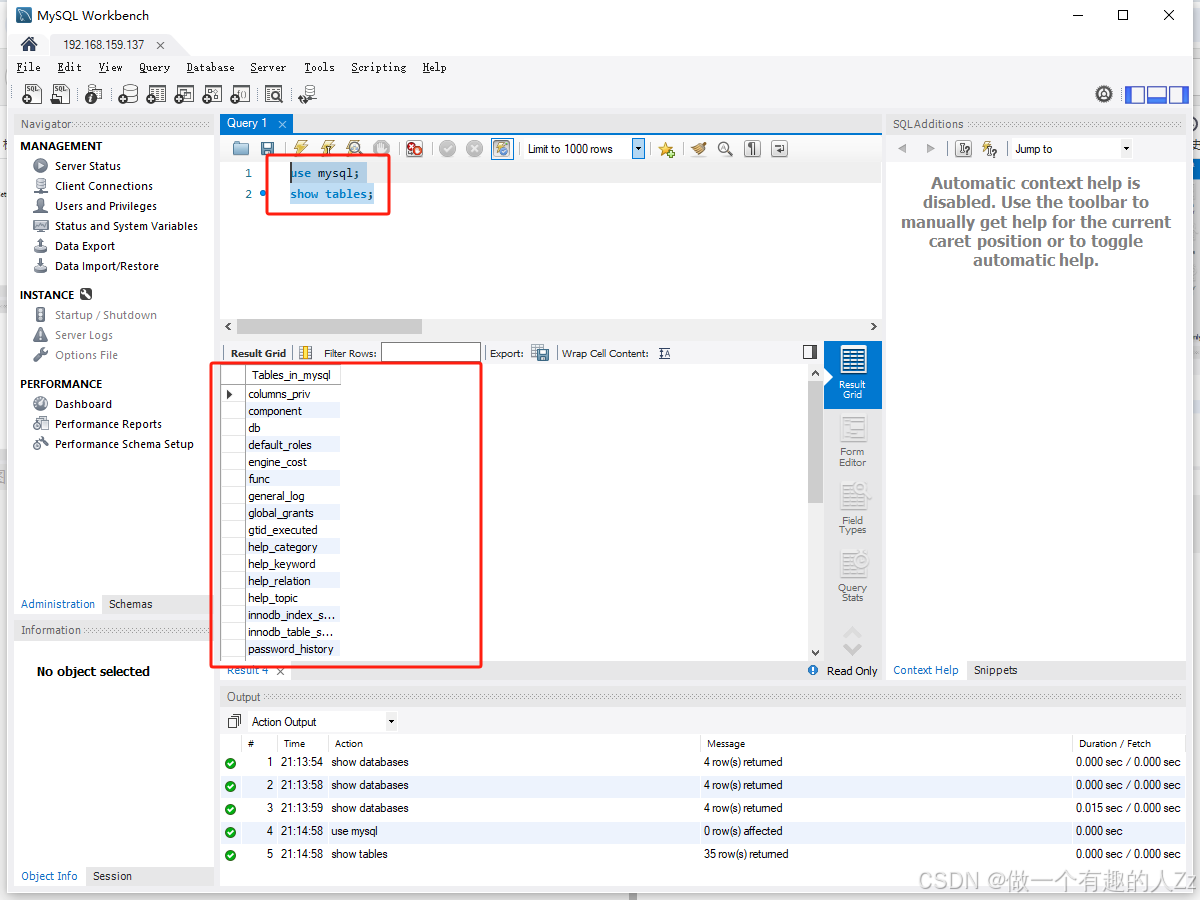Click the Filter Rows input field
Viewport: 1200px width, 900px height.
click(431, 353)
